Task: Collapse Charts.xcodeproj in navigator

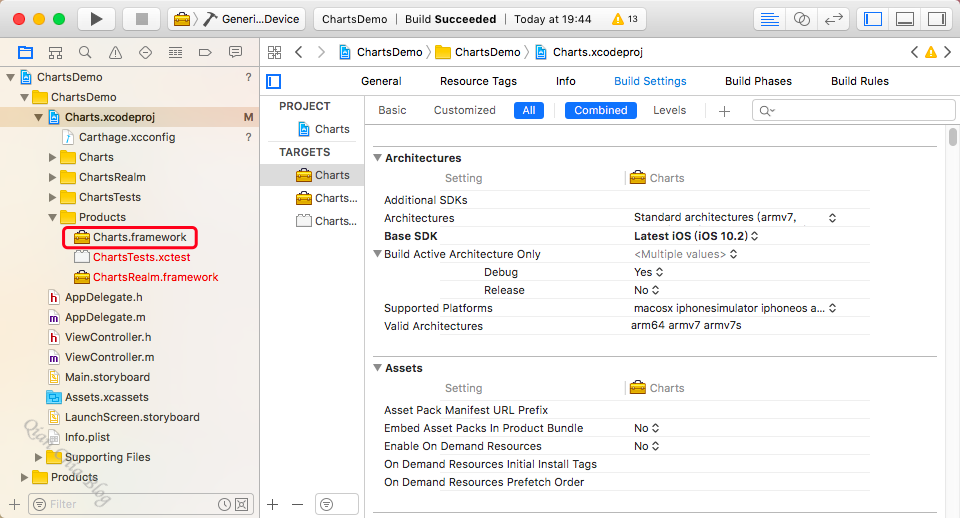Action: tap(39, 117)
